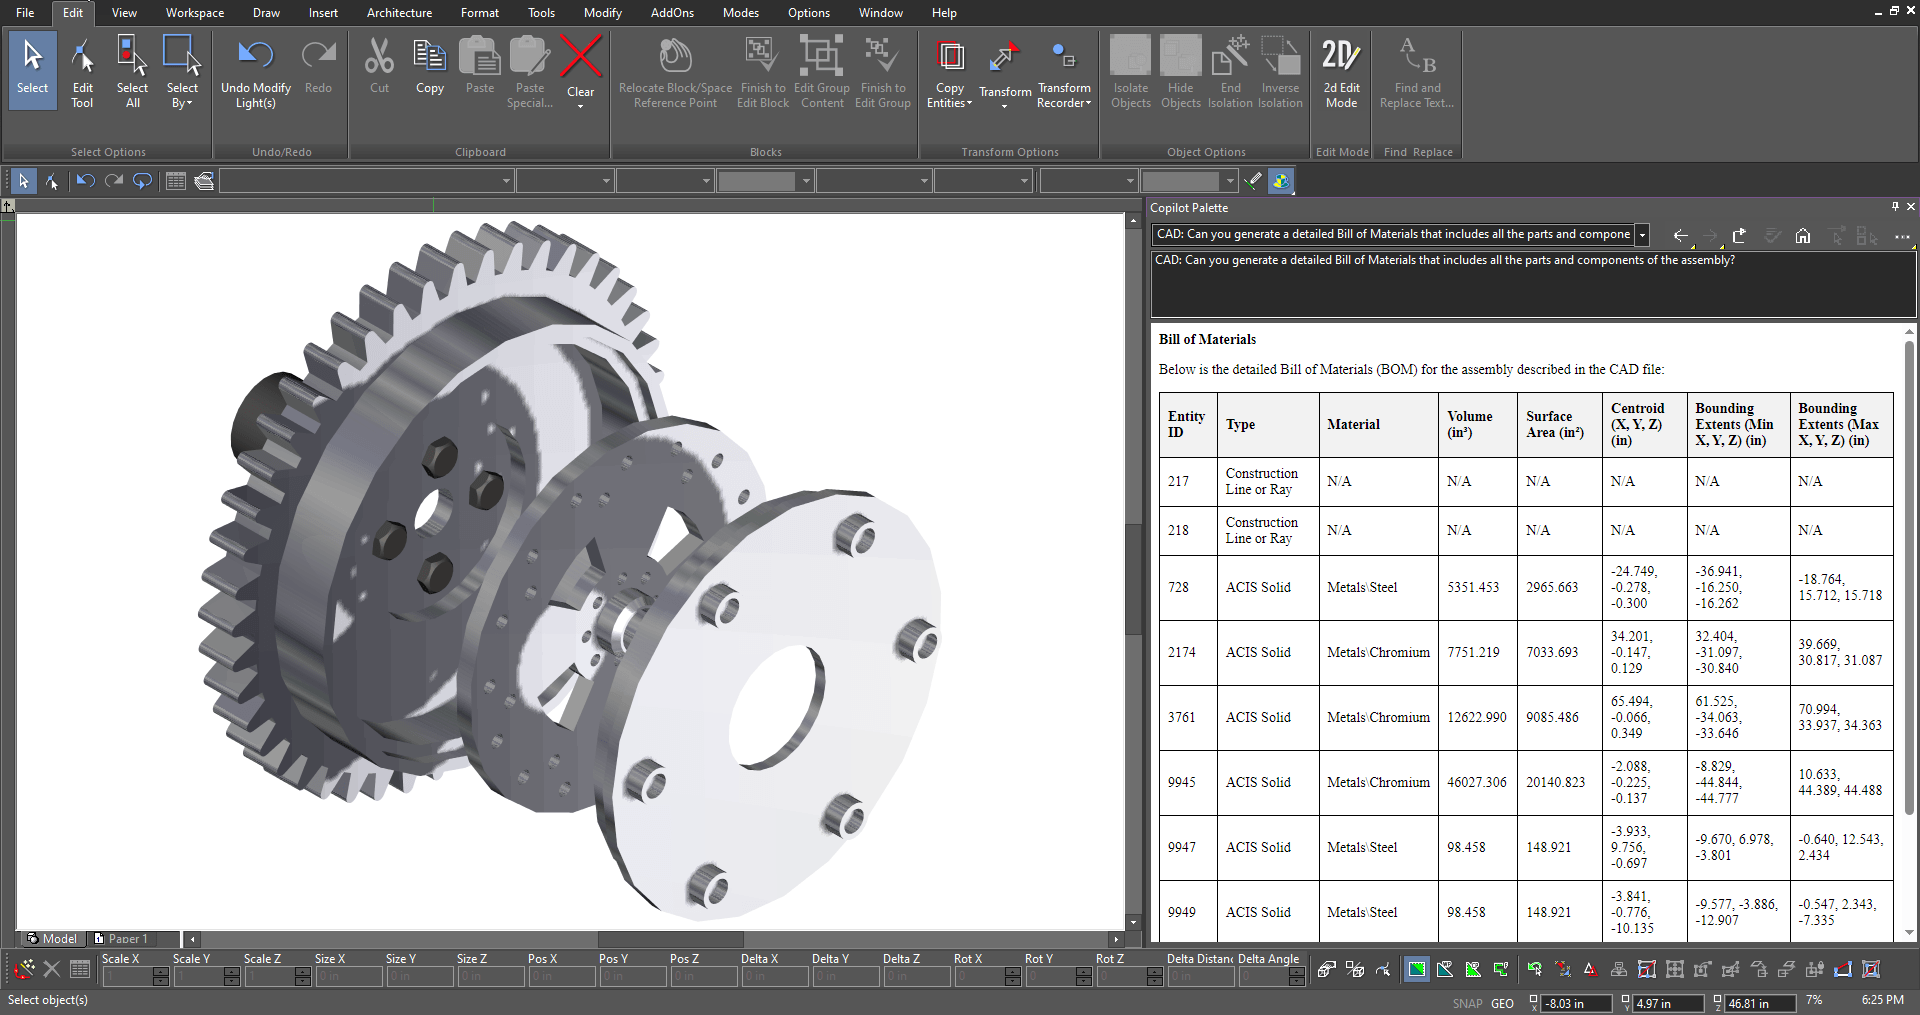Expand the Copilot prompt history dropdown
This screenshot has height=1015, width=1920.
pyautogui.click(x=1642, y=235)
